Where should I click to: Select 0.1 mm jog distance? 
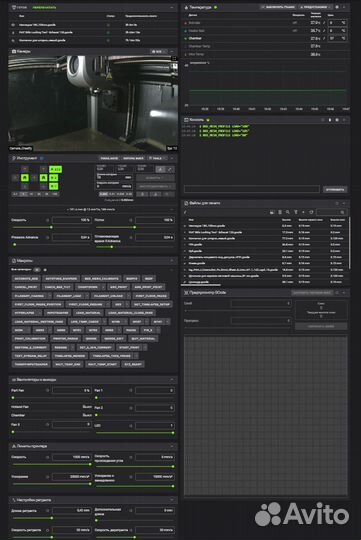pos(15,194)
